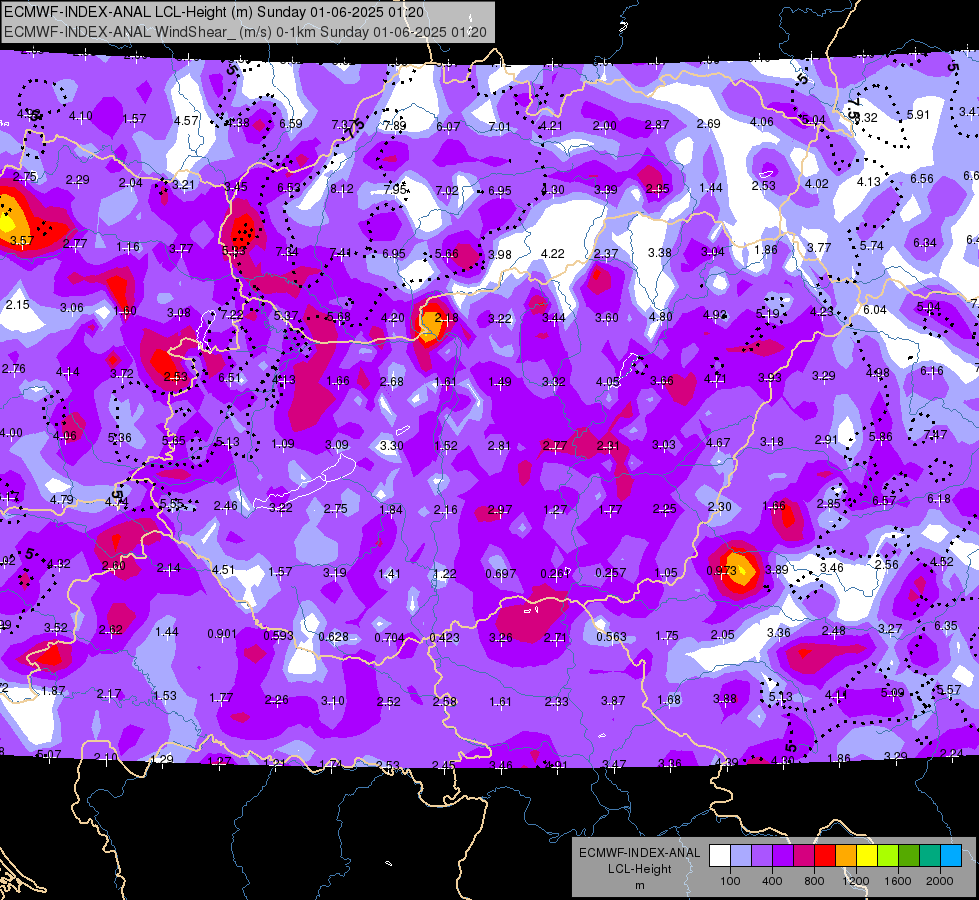The image size is (979, 900).
Task: Click the 0.901 value on the map
Action: [x=222, y=634]
